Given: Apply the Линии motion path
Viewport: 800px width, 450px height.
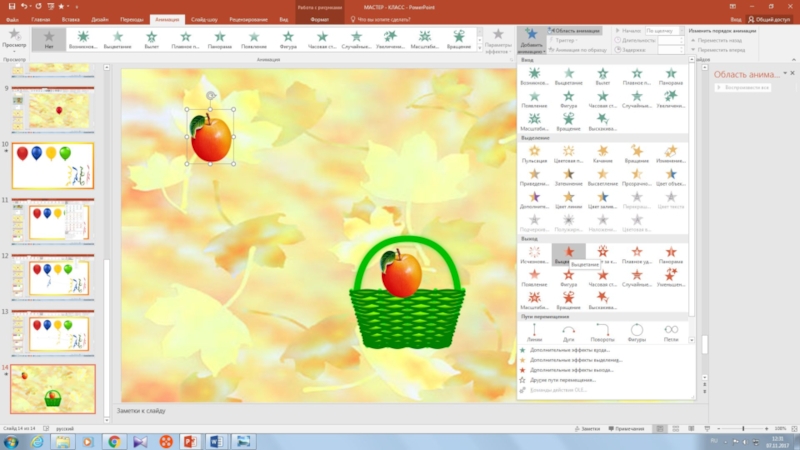Looking at the screenshot, I should click(533, 332).
